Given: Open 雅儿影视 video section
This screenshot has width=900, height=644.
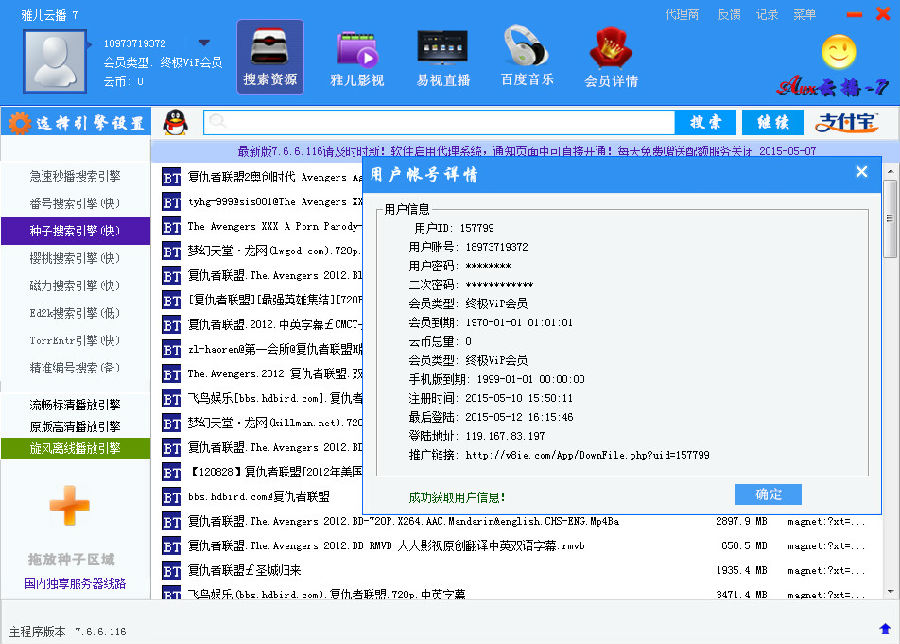Looking at the screenshot, I should point(357,59).
